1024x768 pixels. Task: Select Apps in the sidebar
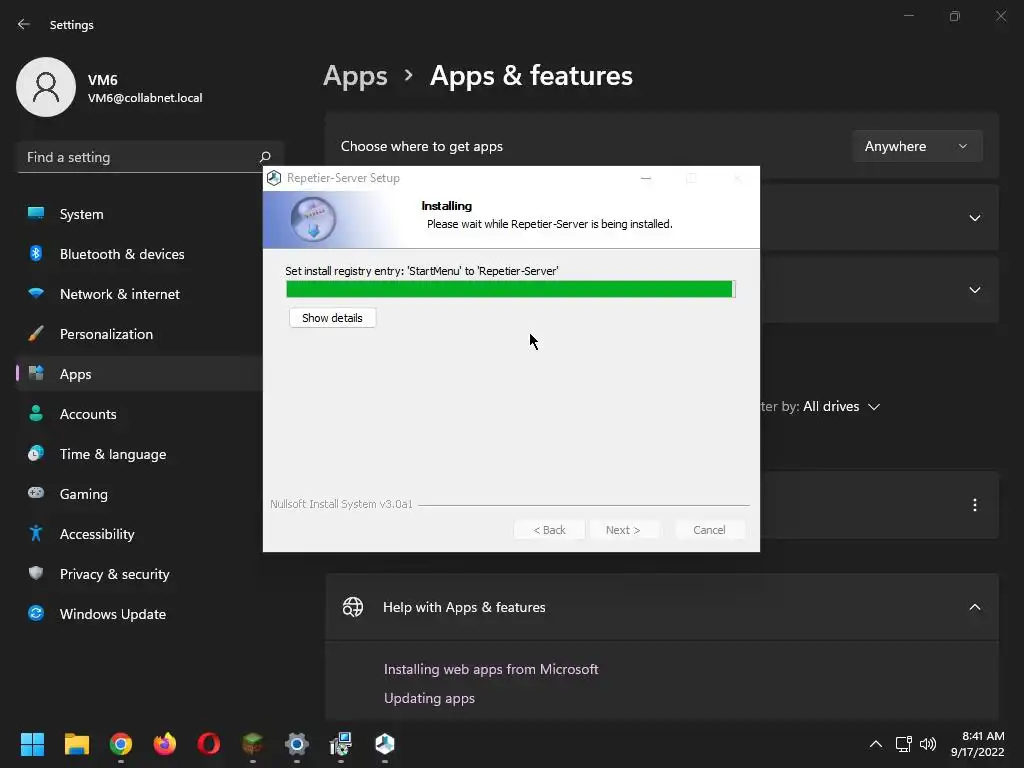(x=140, y=374)
